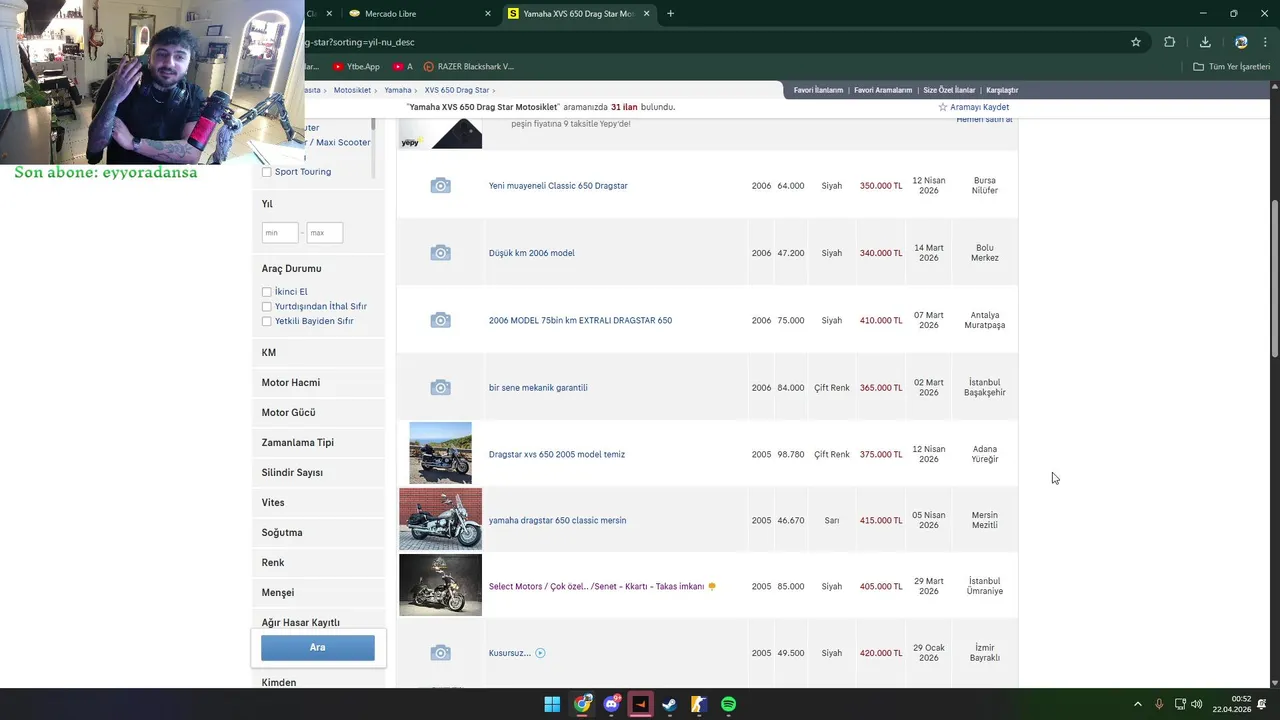Go to Yamaha breadcrumb
Viewport: 1280px width, 720px height.
click(x=398, y=90)
